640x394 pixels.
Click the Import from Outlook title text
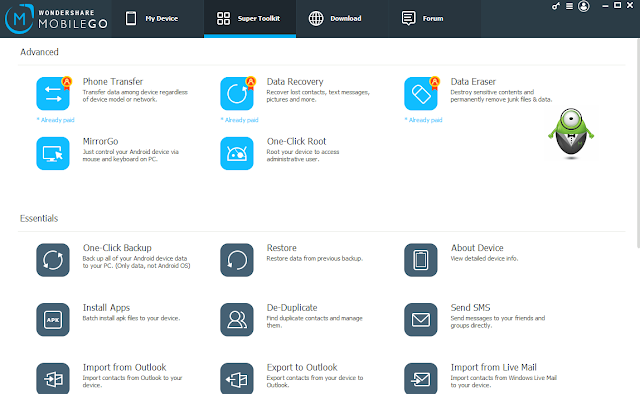[124, 367]
